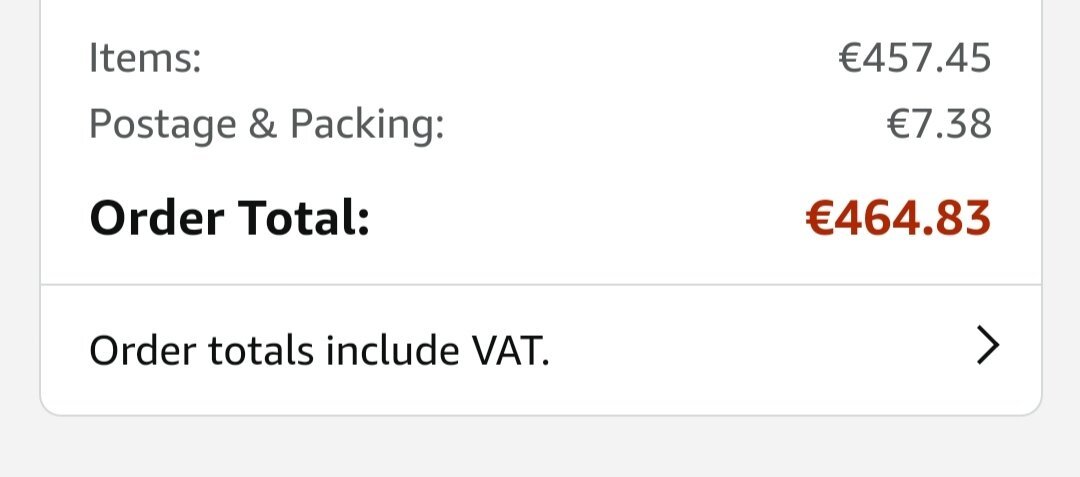Click the word "Total:" in the bold label

click(x=309, y=219)
